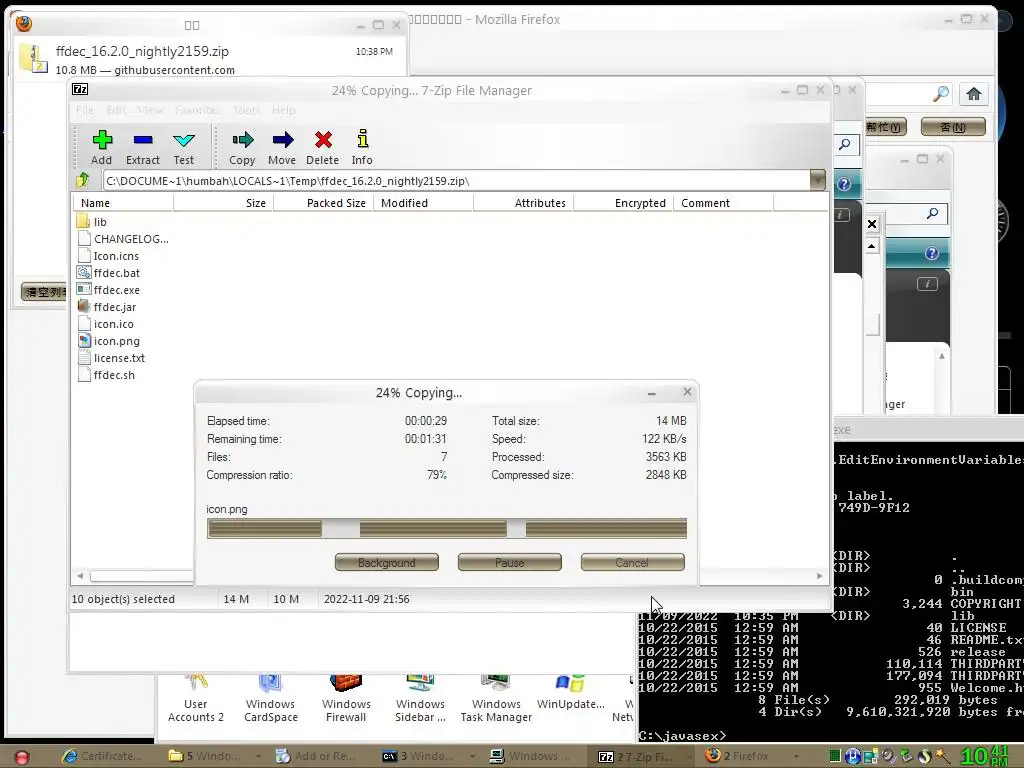Click the Info toolbar icon

[362, 139]
